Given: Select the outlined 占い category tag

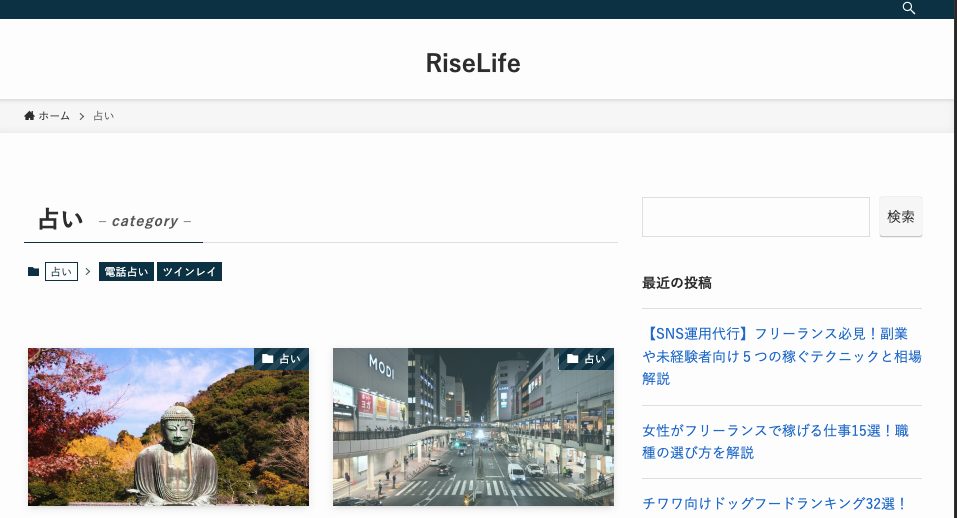Looking at the screenshot, I should (61, 272).
